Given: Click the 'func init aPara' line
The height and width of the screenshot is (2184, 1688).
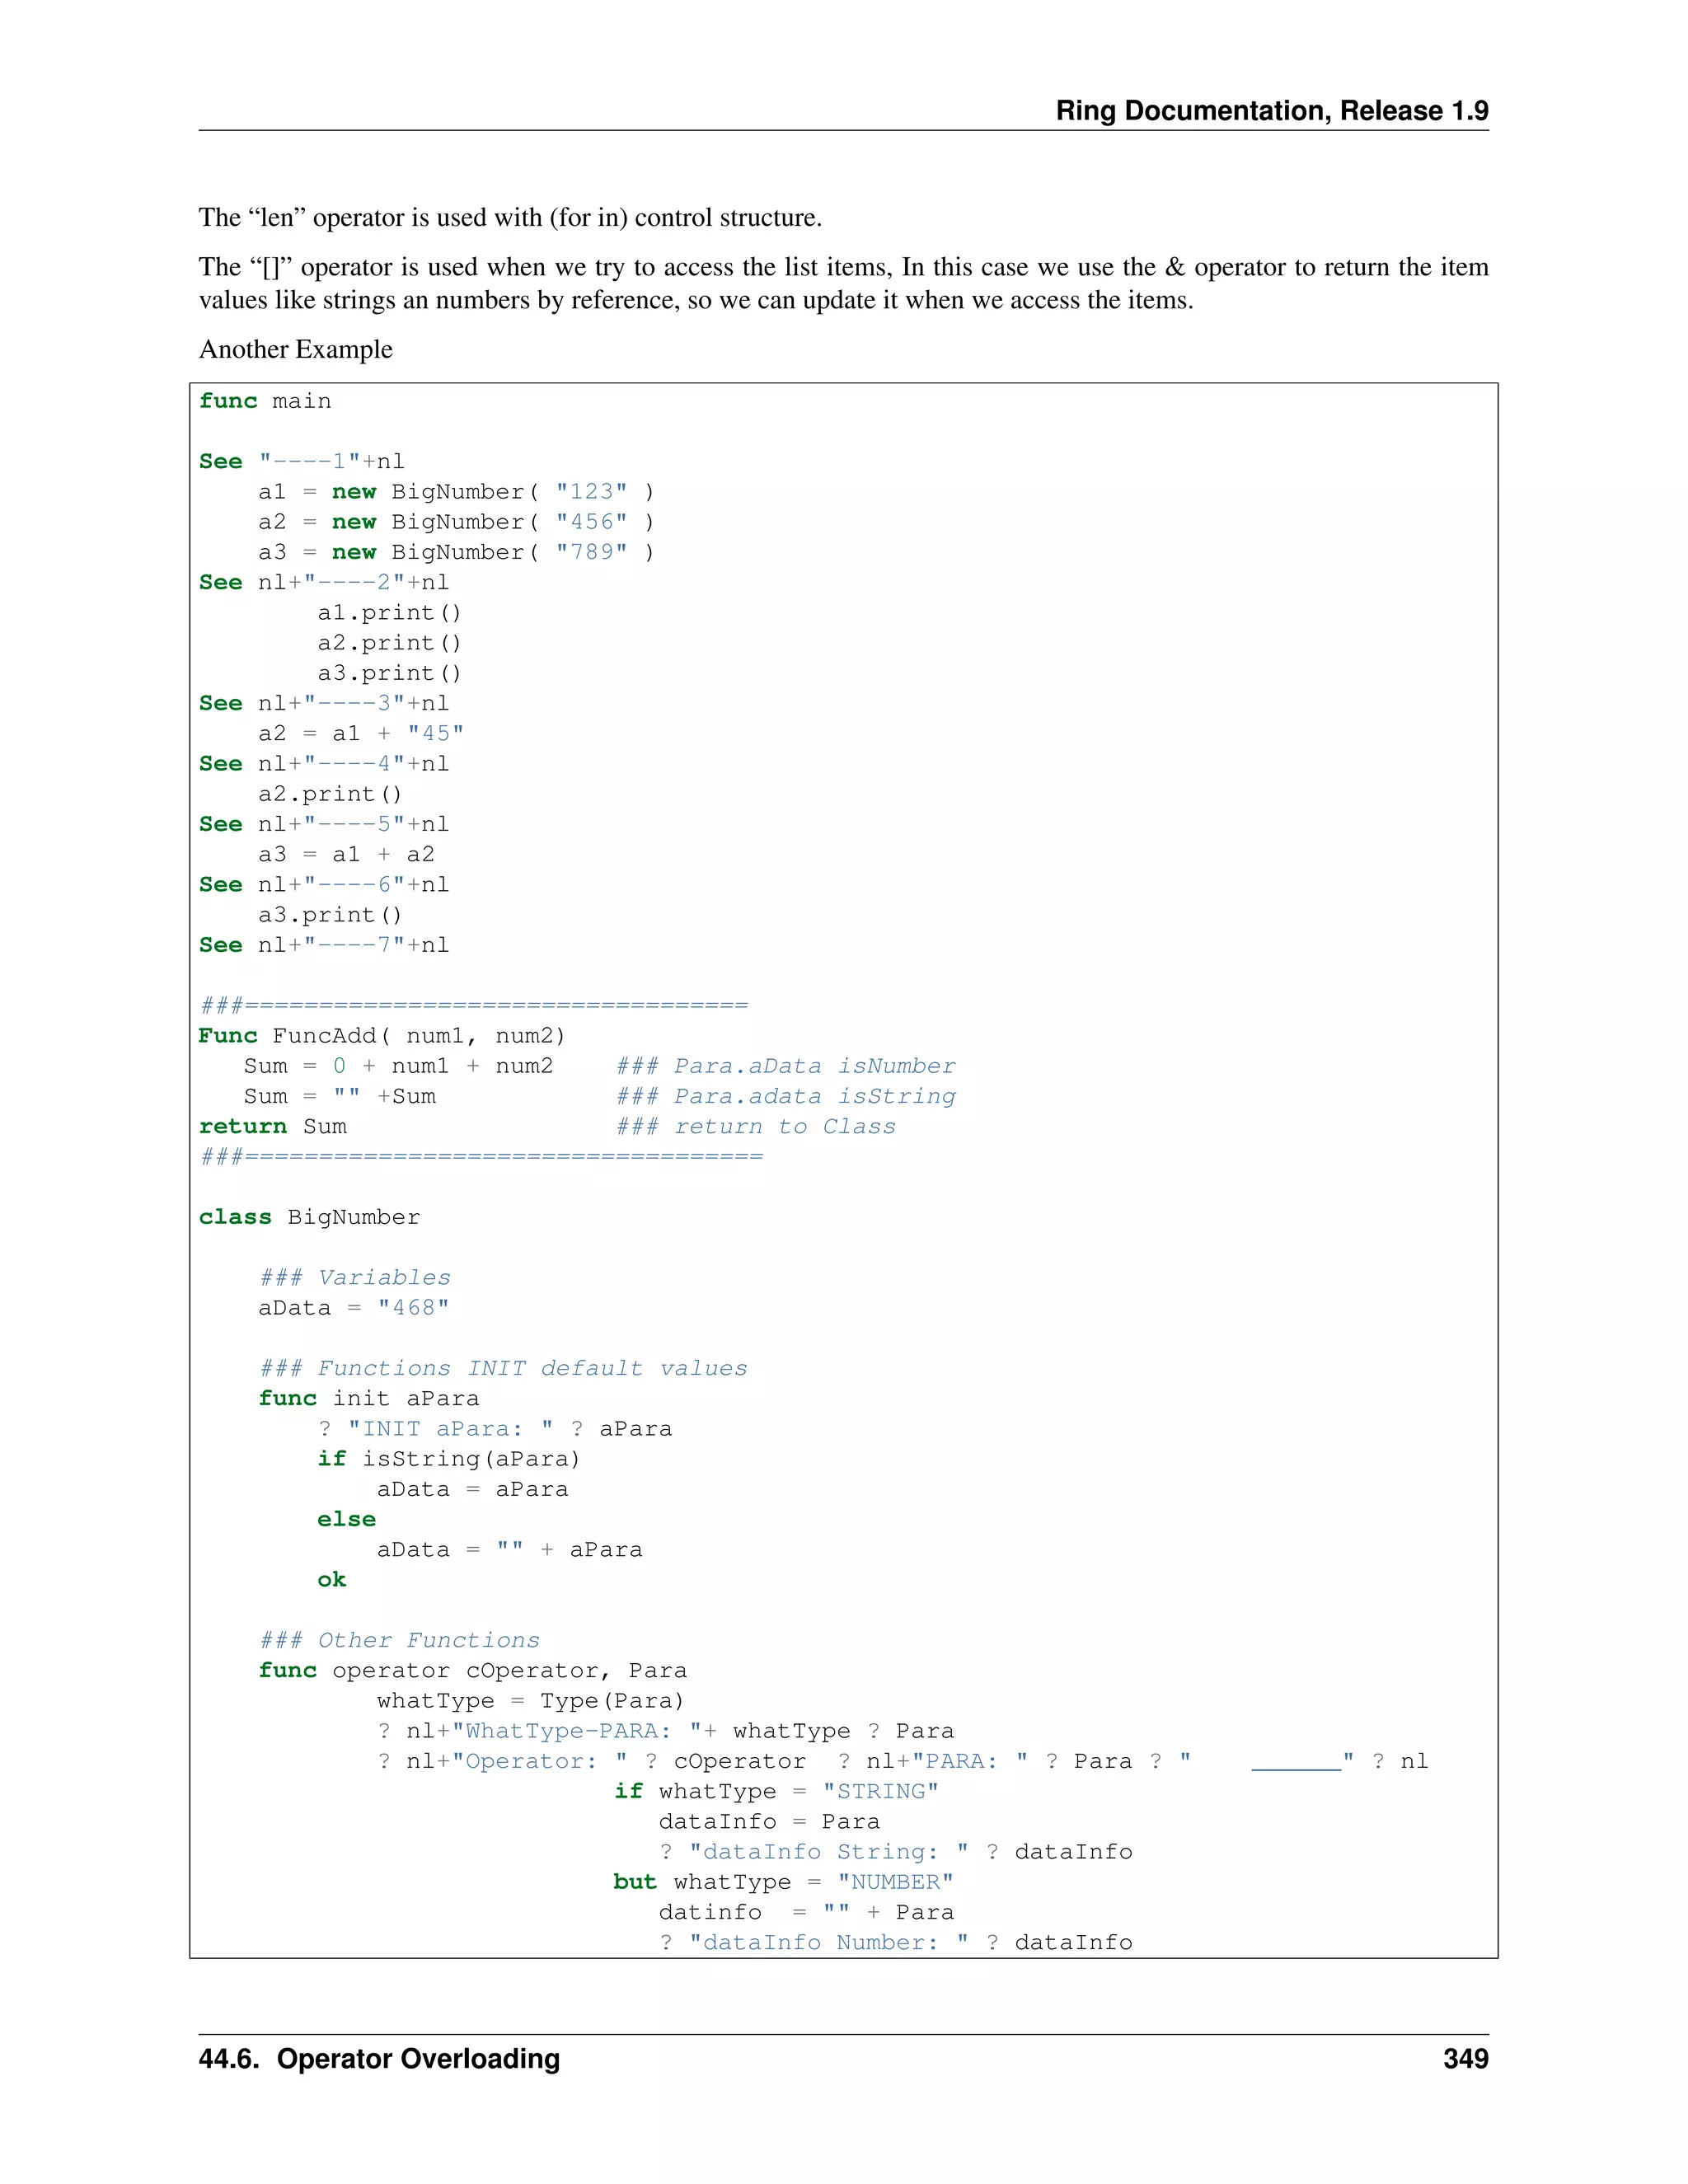Looking at the screenshot, I should pos(368,1398).
